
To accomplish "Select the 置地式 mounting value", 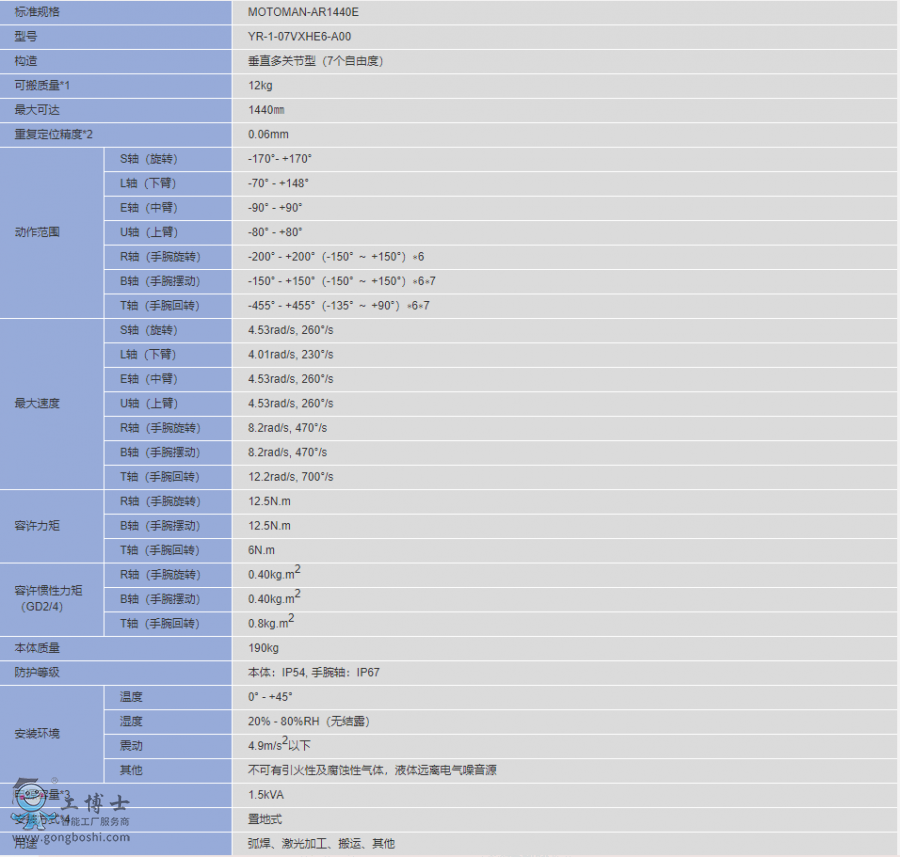I will [x=265, y=819].
